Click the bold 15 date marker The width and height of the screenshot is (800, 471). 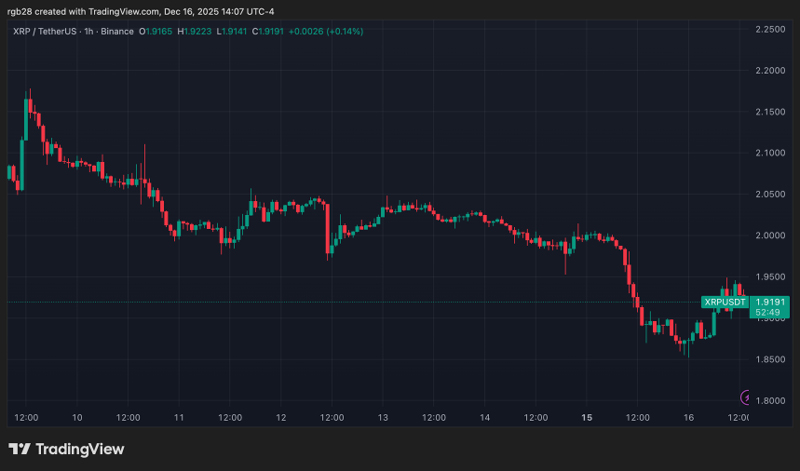coord(587,417)
